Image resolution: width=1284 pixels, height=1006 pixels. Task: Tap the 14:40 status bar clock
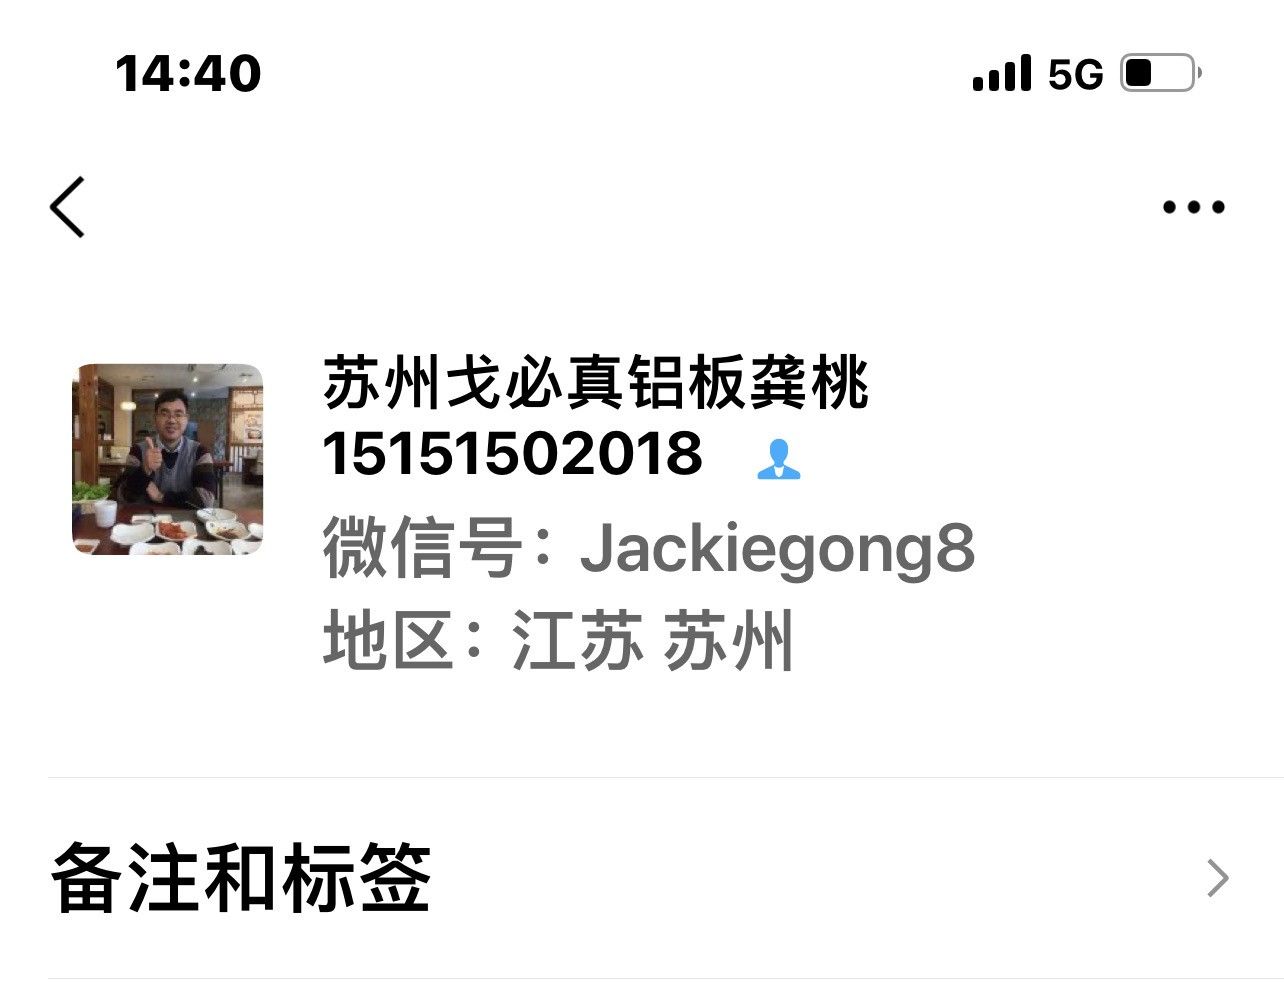coord(188,74)
